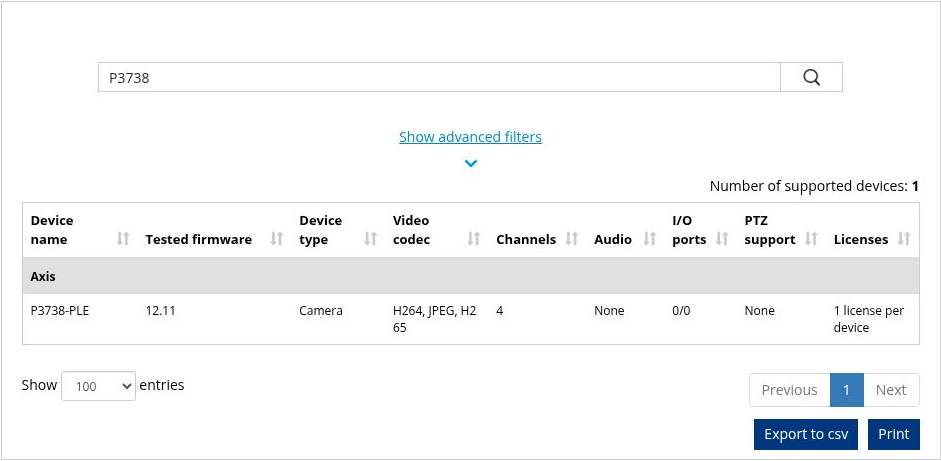Select page 1 in pagination
Screen dimensions: 941x461
pos(846,390)
